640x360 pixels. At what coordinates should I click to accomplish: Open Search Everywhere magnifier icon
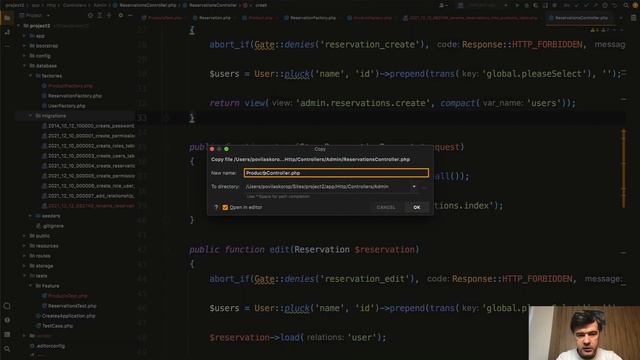(x=626, y=5)
